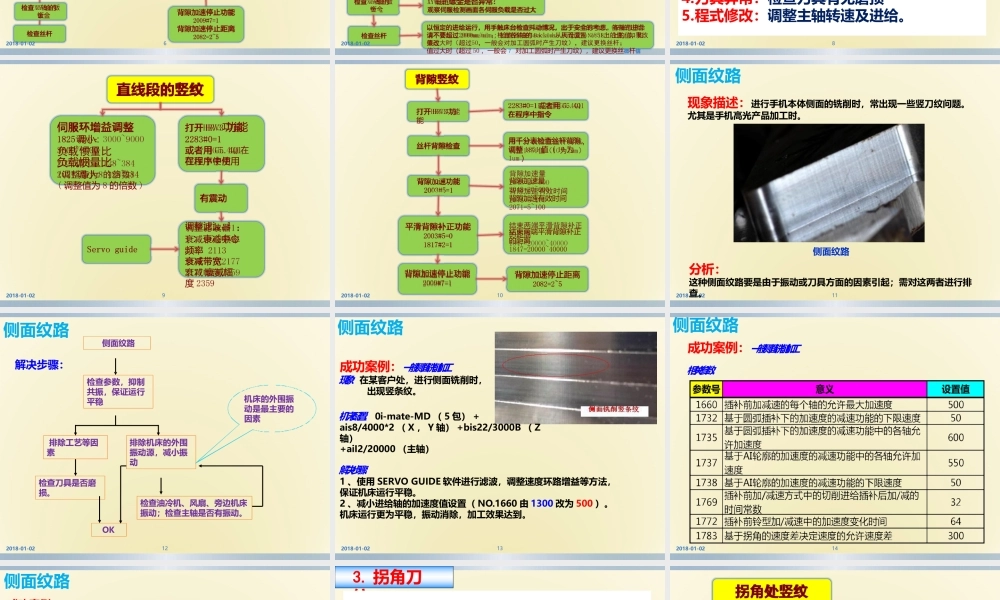
Task: Click the 背隙加速停止距离 2082=2~5 box, slide 10
Action: 547,279
